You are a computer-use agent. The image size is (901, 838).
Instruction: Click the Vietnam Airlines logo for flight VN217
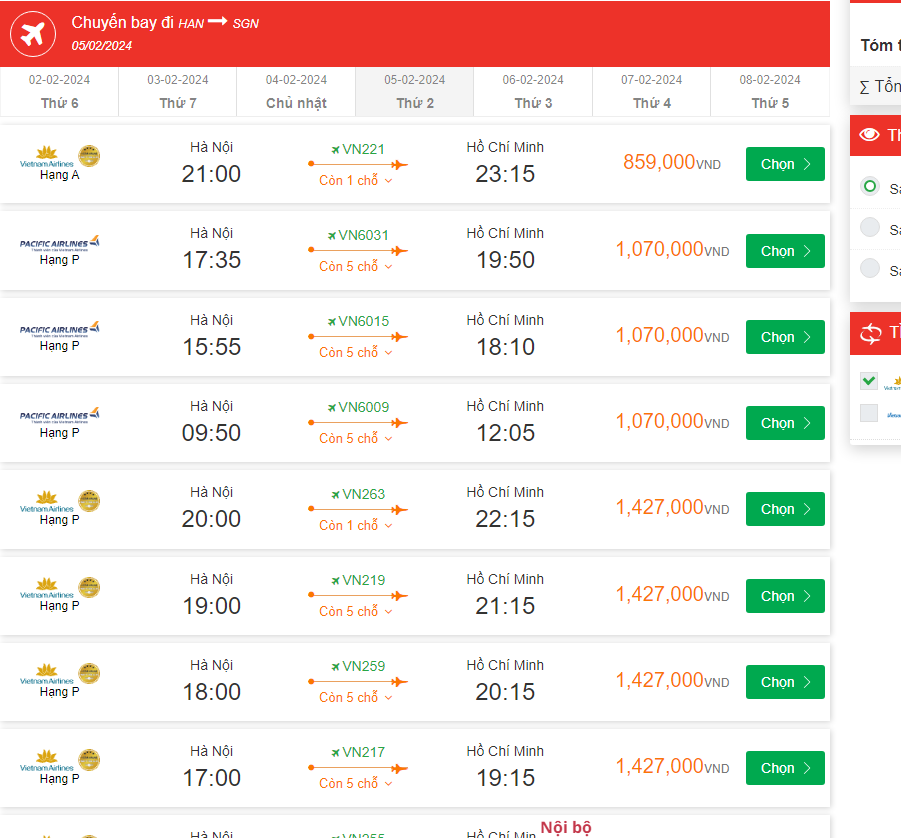pyautogui.click(x=47, y=761)
